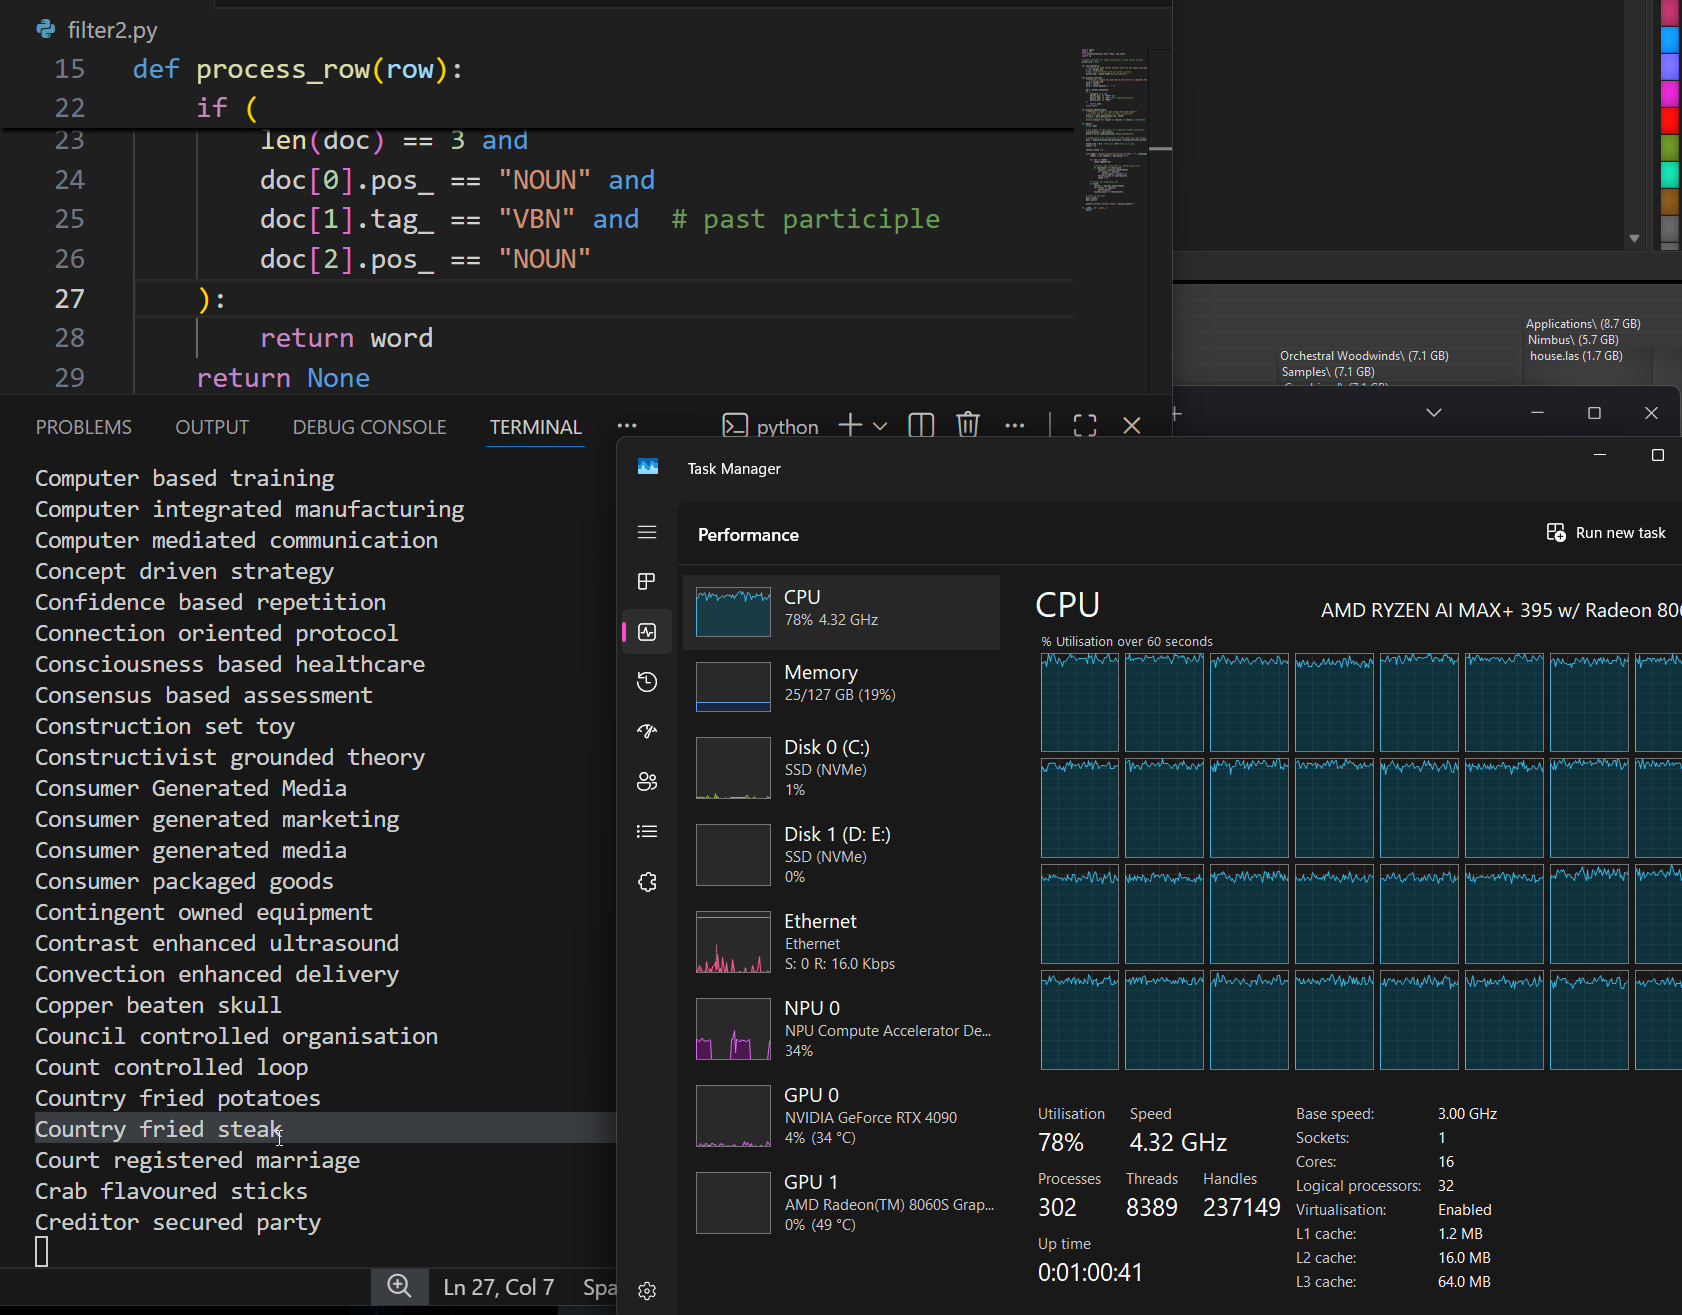Open Task Manager settings gear

pyautogui.click(x=647, y=1291)
